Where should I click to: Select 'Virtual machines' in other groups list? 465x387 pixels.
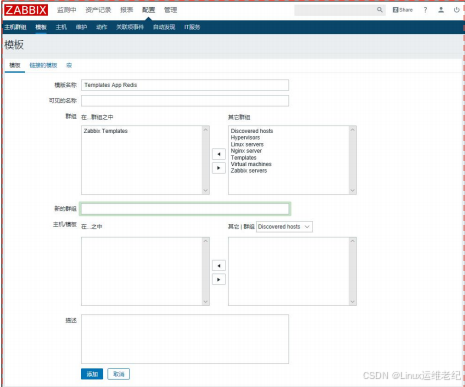(251, 164)
